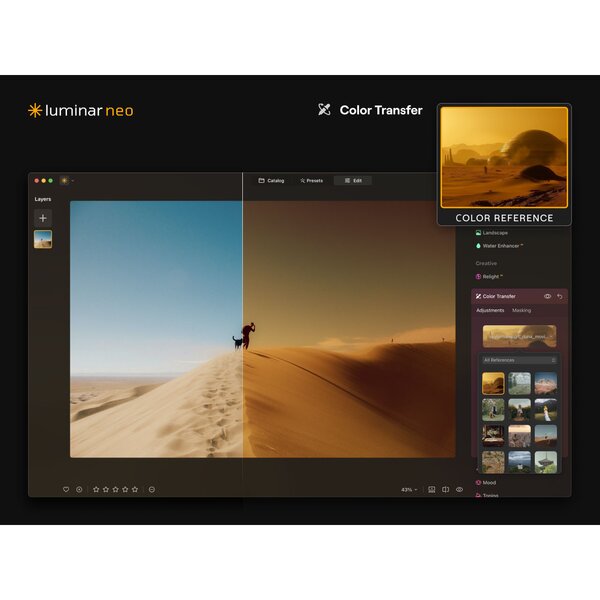This screenshot has width=600, height=600.
Task: Toggle Color Transfer visibility eye icon
Action: (547, 296)
